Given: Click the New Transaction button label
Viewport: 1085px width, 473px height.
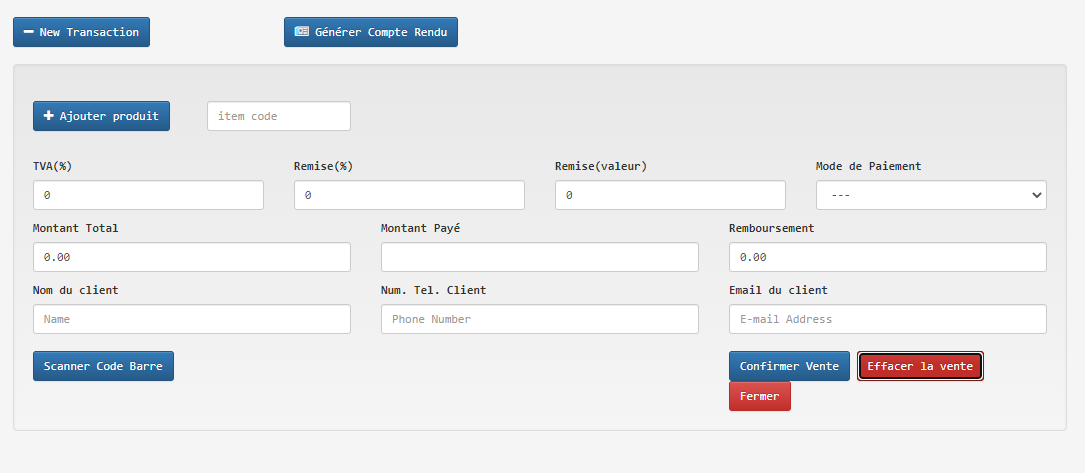Looking at the screenshot, I should [89, 32].
